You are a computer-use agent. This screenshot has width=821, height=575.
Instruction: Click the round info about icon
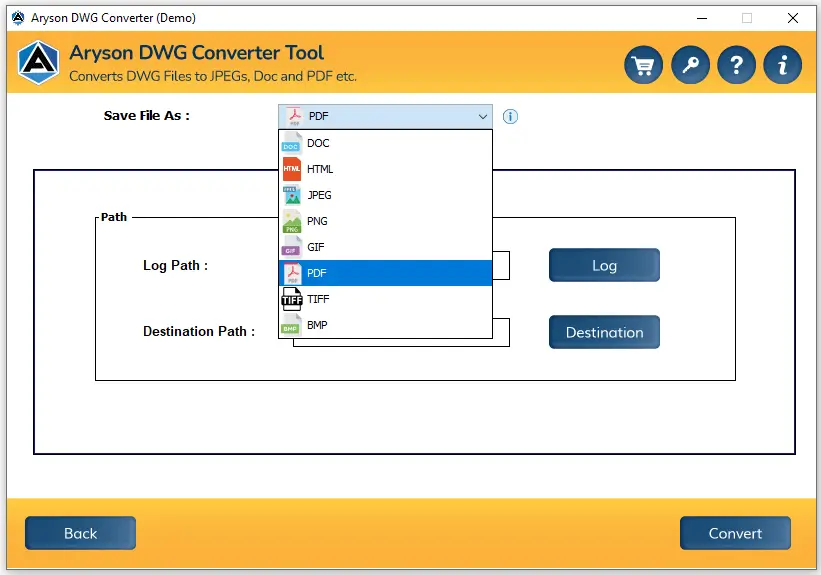(782, 65)
